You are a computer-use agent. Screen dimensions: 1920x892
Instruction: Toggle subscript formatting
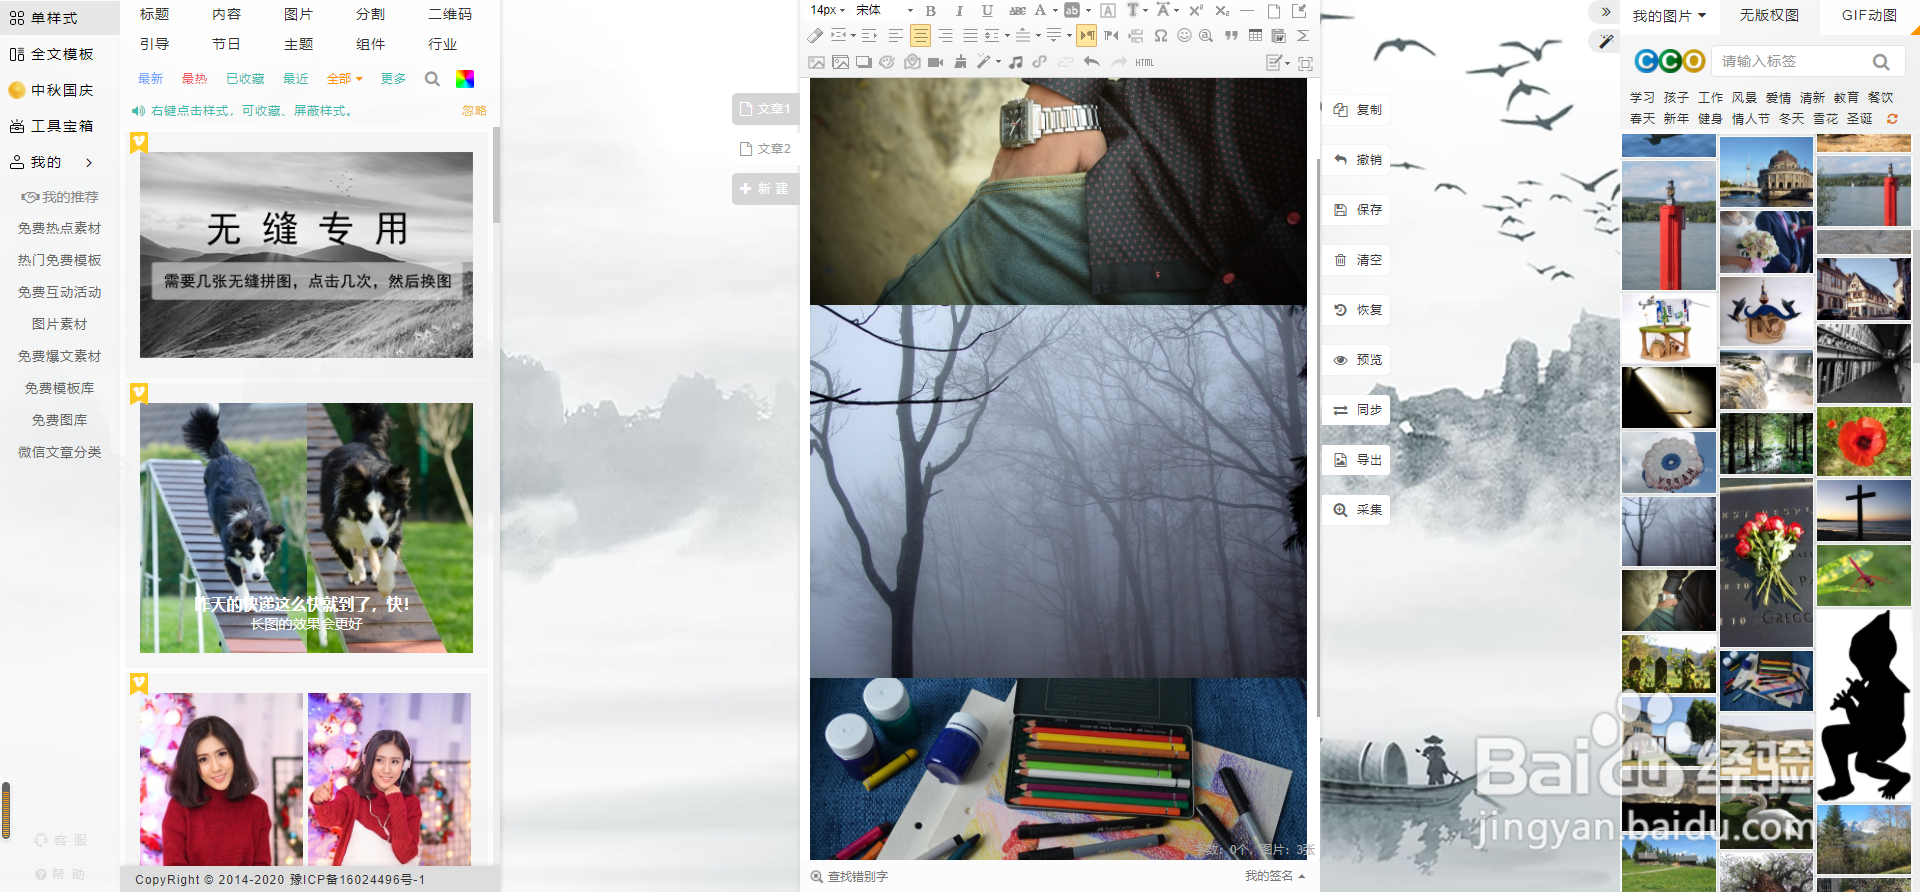coord(1222,11)
